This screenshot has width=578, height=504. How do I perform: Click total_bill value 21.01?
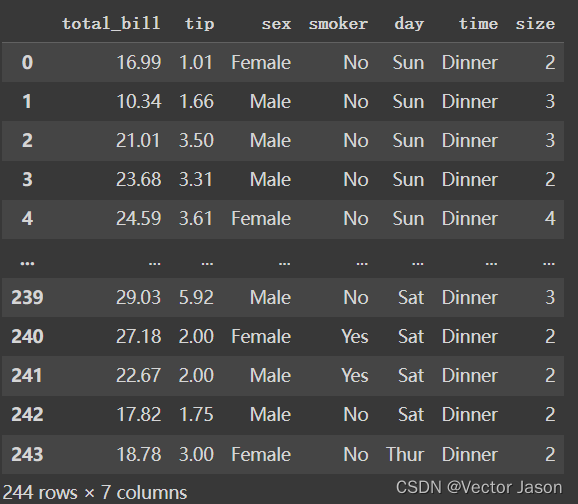138,140
